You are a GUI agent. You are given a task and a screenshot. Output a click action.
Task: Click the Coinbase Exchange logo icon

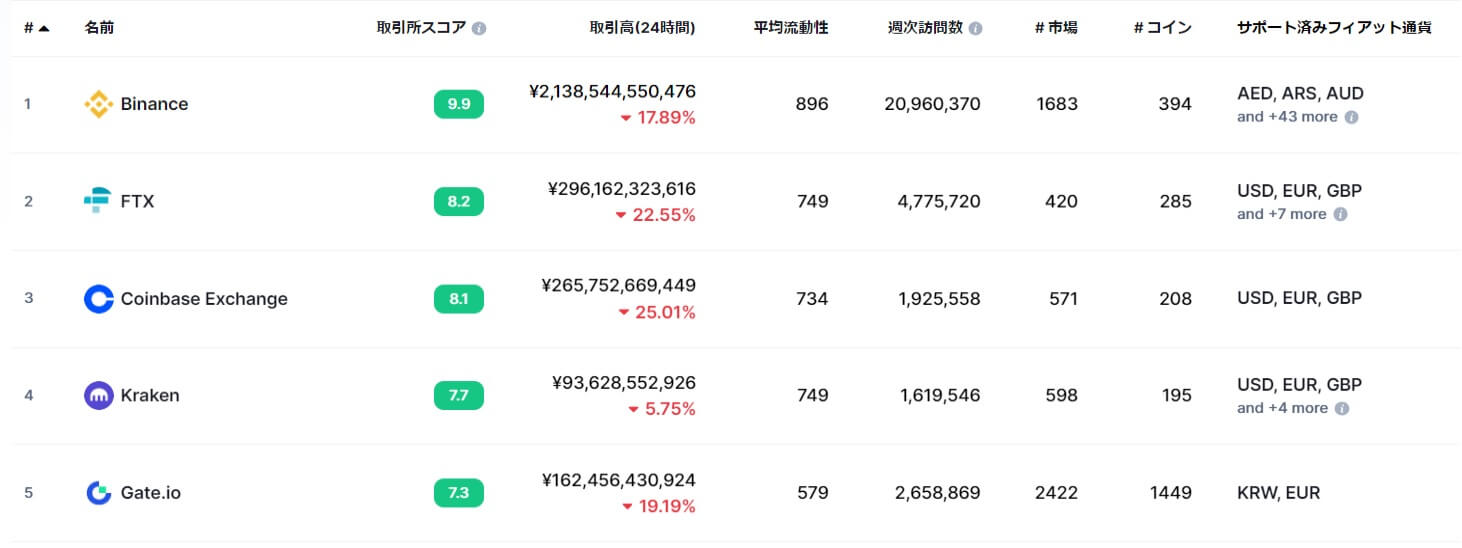[x=99, y=299]
